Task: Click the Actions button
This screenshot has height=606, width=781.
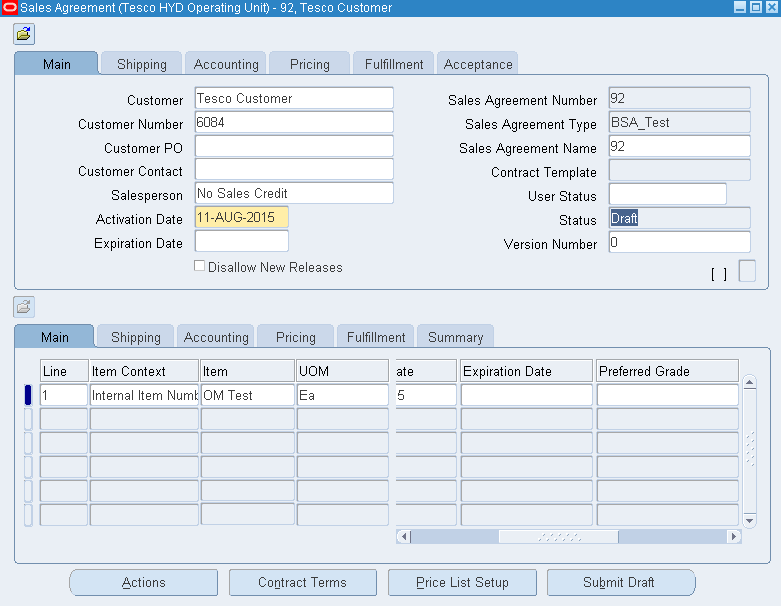Action: click(x=143, y=582)
